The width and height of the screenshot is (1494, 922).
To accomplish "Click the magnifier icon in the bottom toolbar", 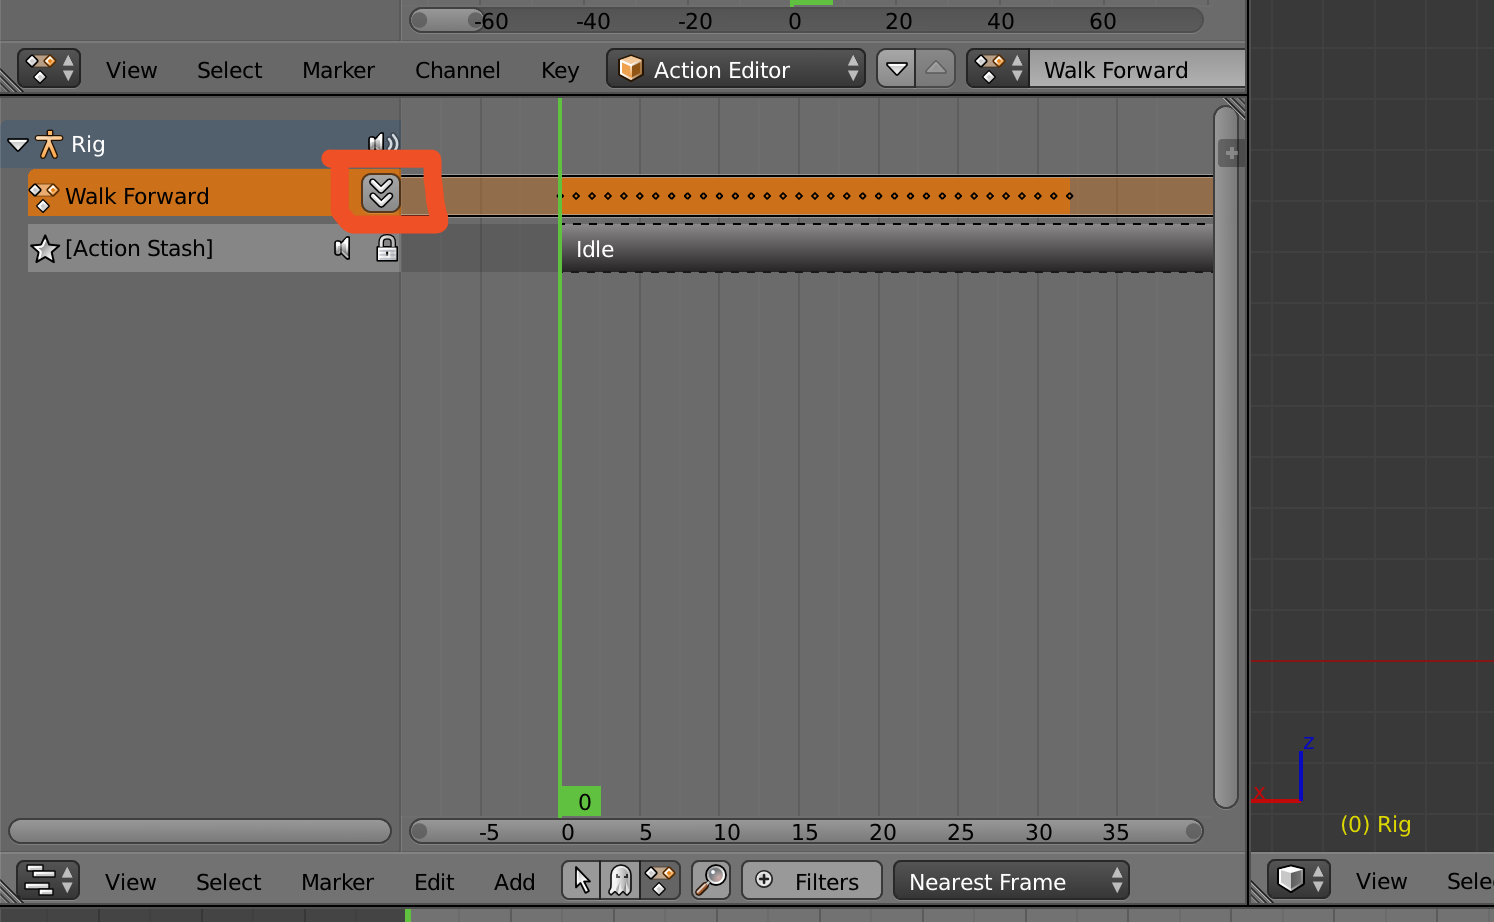I will [x=710, y=880].
